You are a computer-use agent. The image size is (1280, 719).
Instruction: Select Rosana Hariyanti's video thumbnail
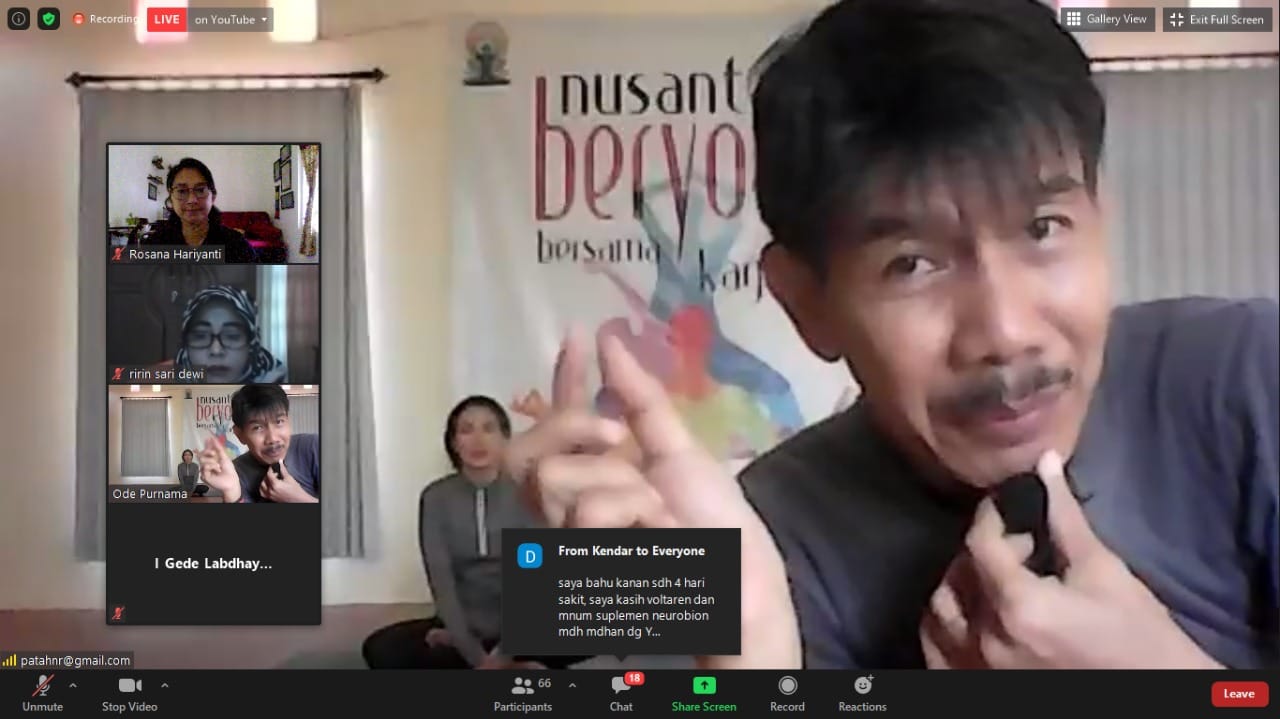(213, 203)
